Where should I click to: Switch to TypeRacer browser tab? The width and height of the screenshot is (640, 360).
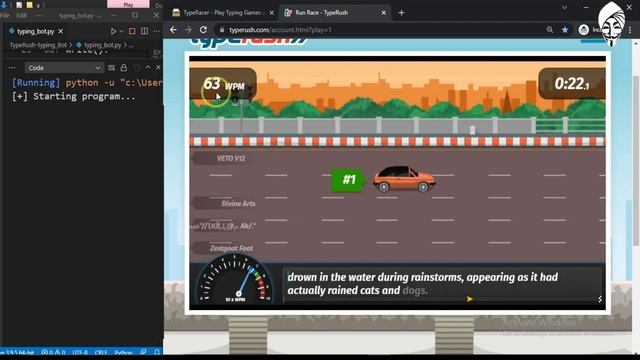pos(222,13)
